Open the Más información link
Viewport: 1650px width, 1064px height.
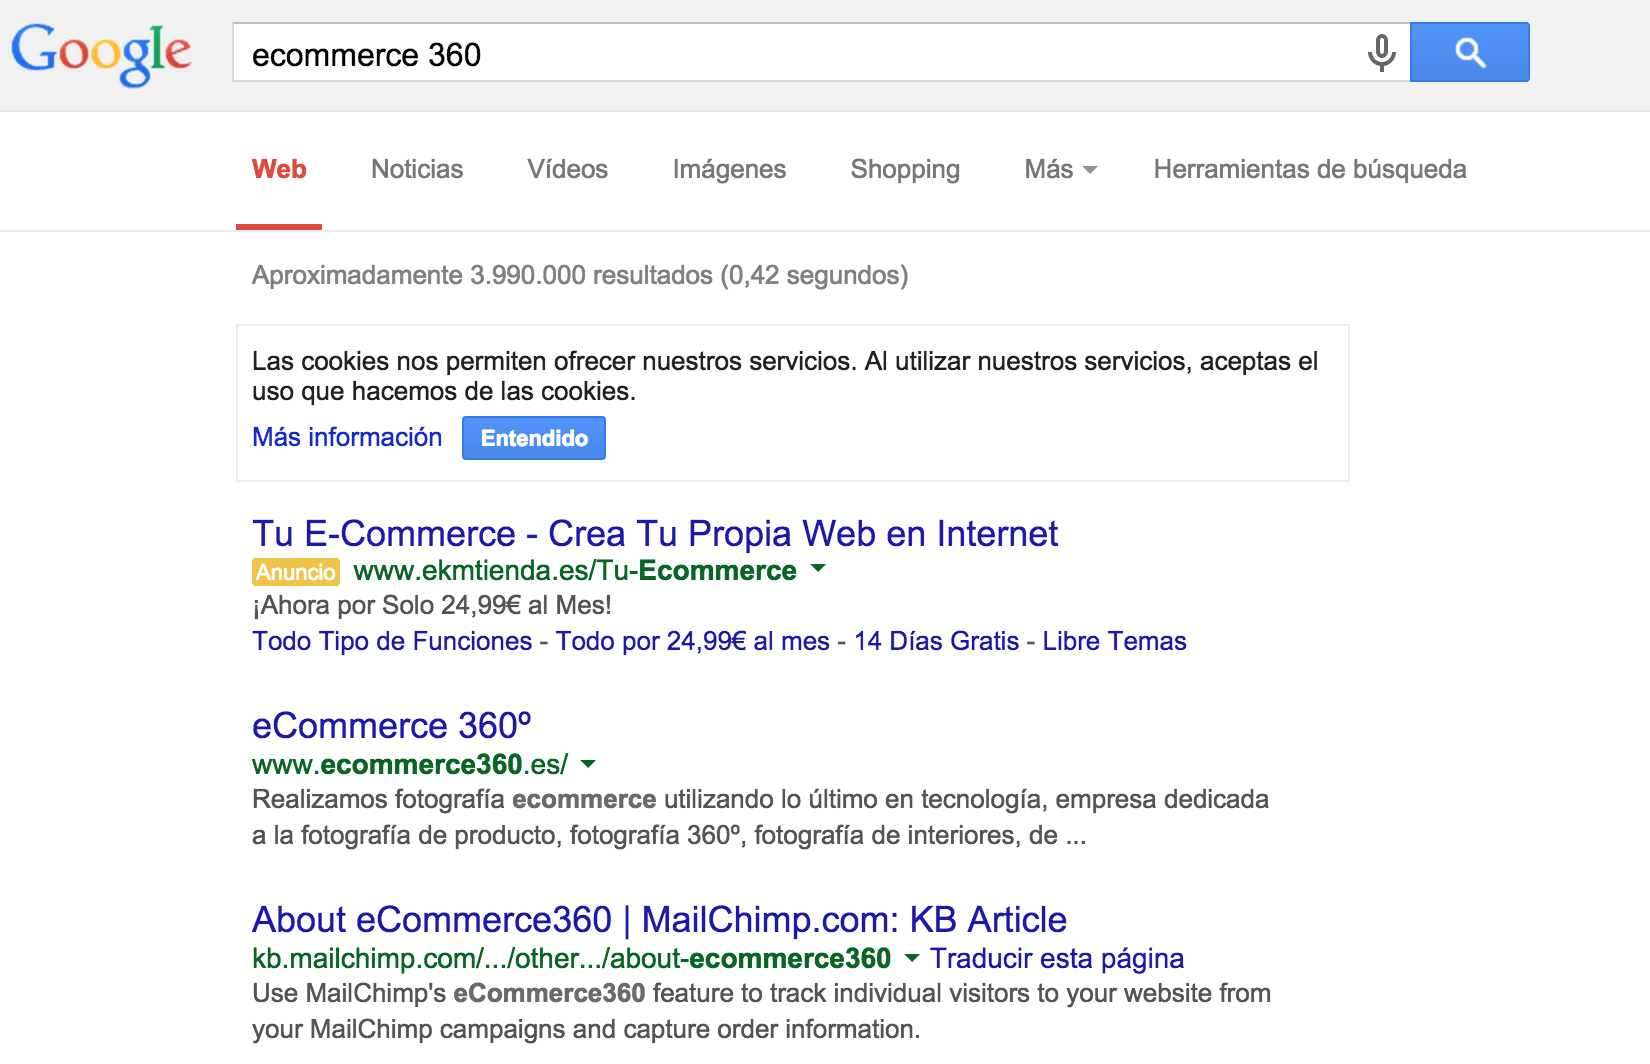(x=347, y=438)
